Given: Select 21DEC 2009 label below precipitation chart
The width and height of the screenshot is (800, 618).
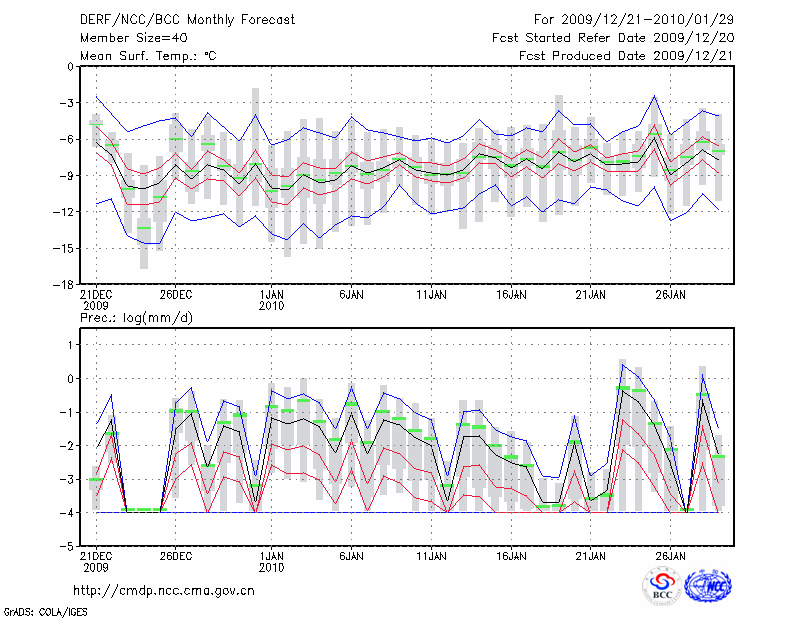Looking at the screenshot, I should pyautogui.click(x=95, y=561).
